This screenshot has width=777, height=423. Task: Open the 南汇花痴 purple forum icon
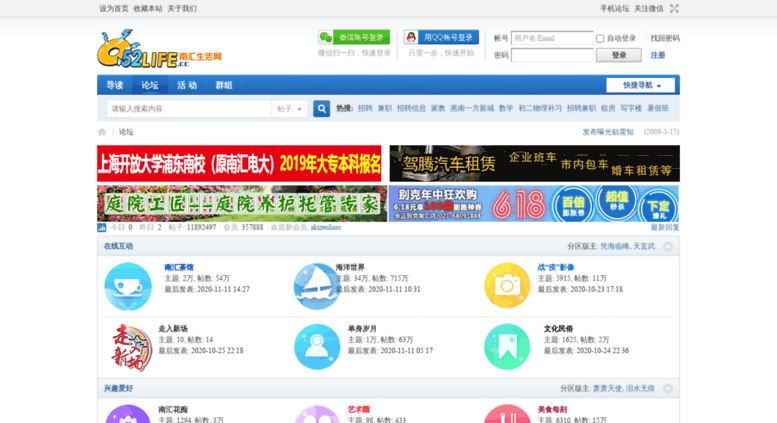pos(128,414)
